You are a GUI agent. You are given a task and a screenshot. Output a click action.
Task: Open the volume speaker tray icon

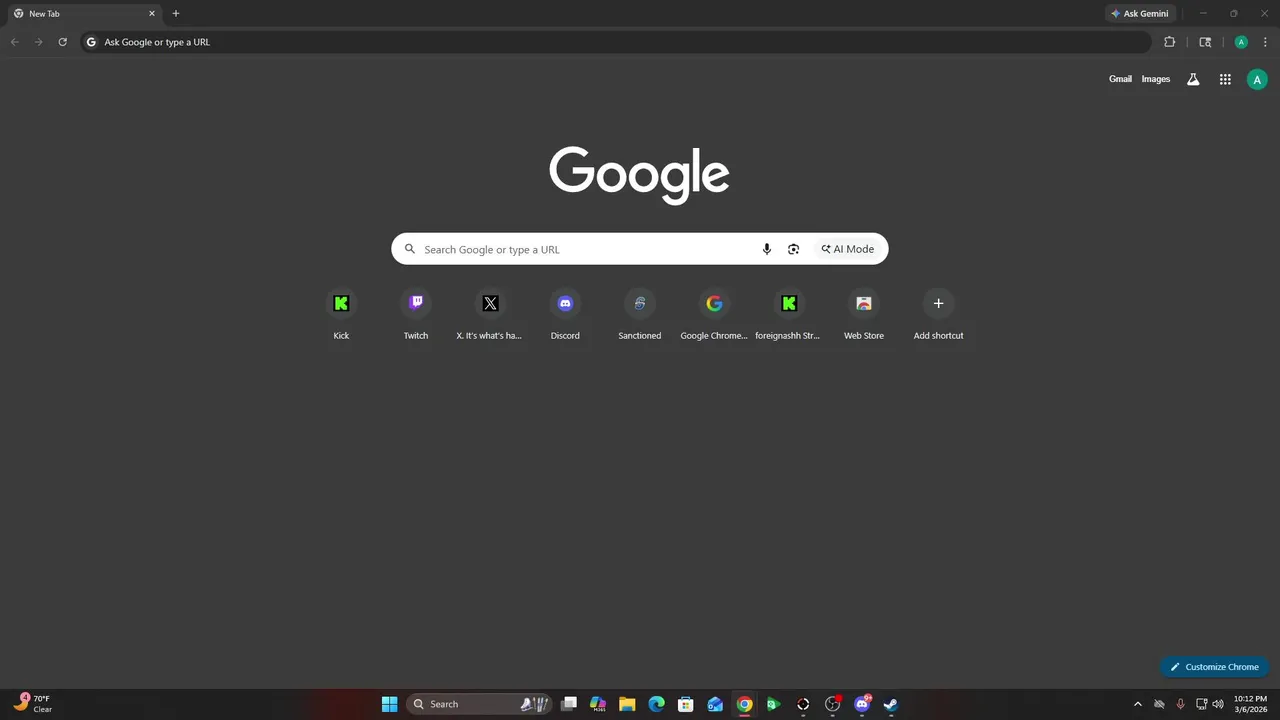click(x=1218, y=704)
